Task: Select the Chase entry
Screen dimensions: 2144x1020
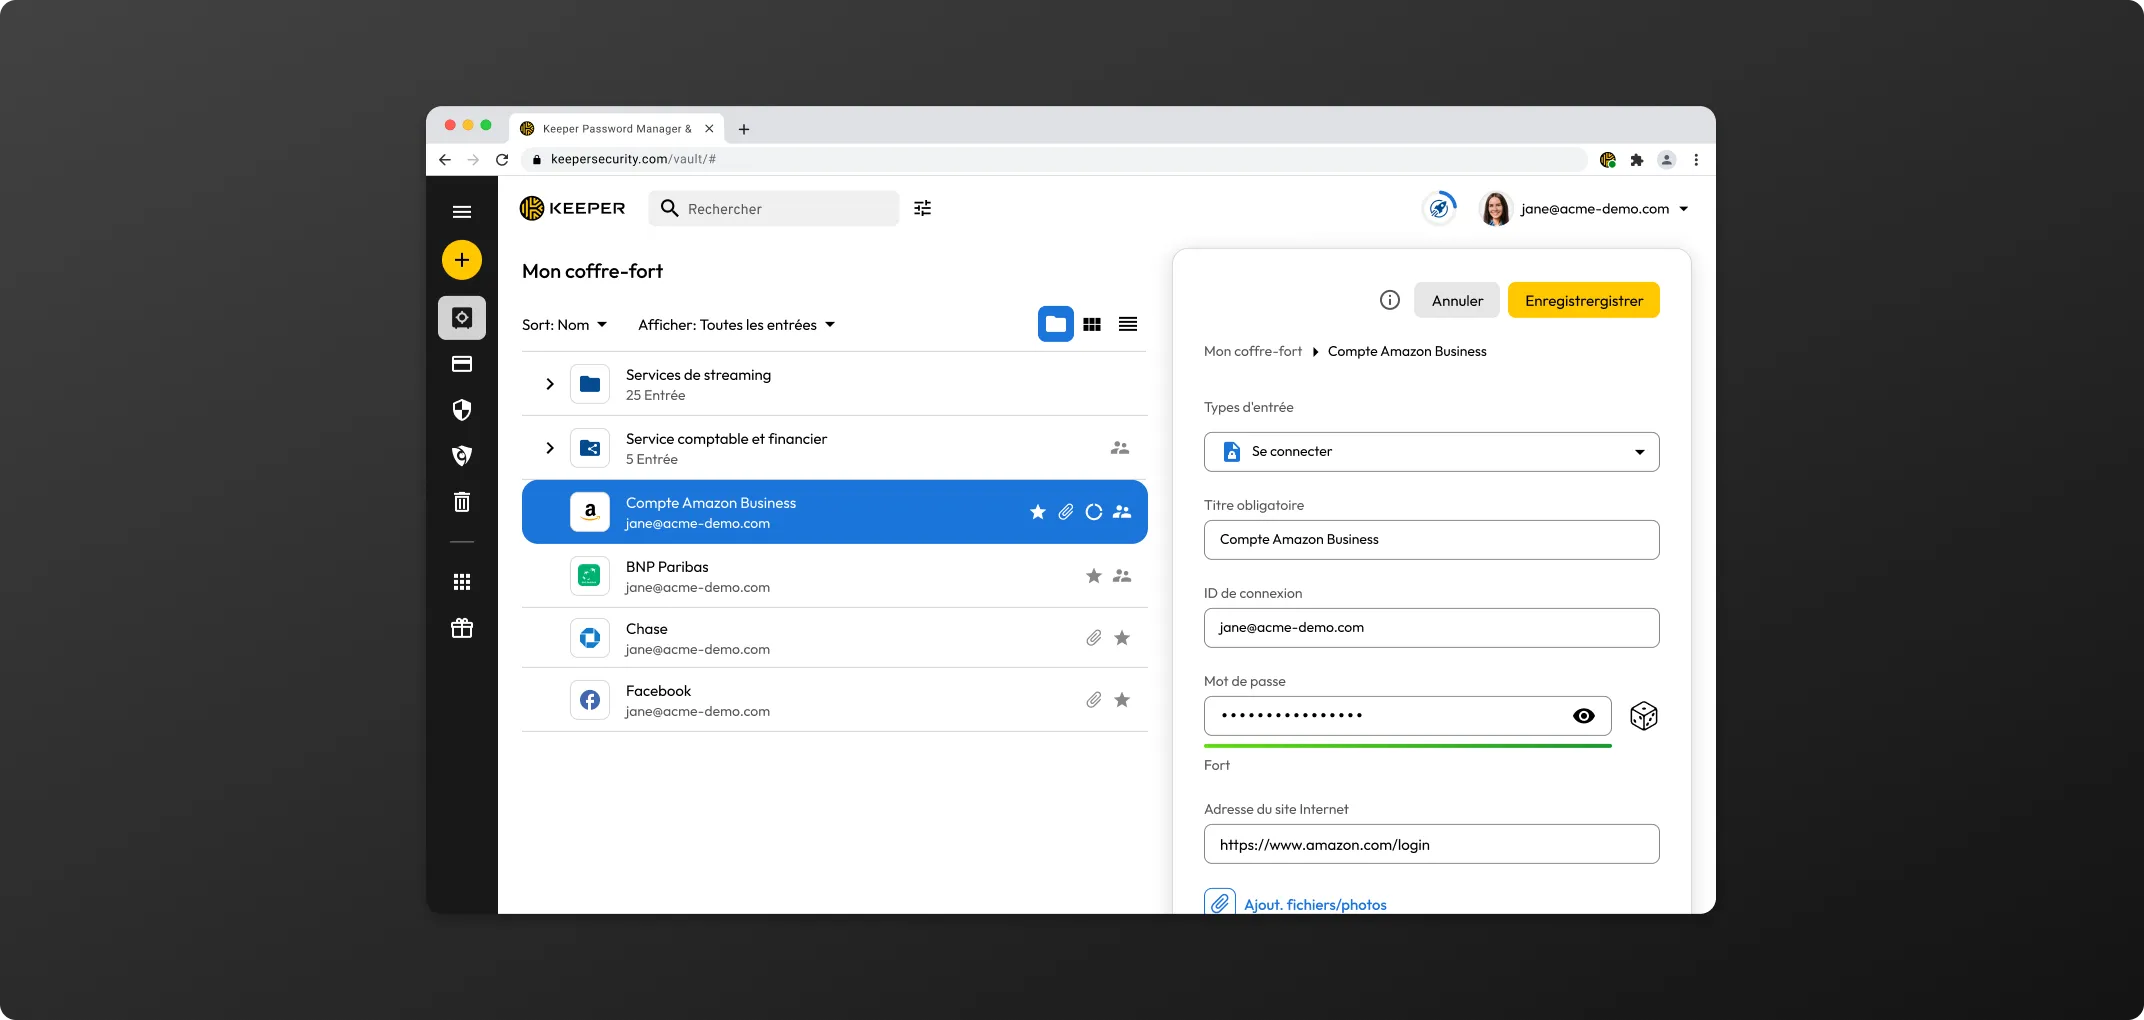Action: pos(834,638)
